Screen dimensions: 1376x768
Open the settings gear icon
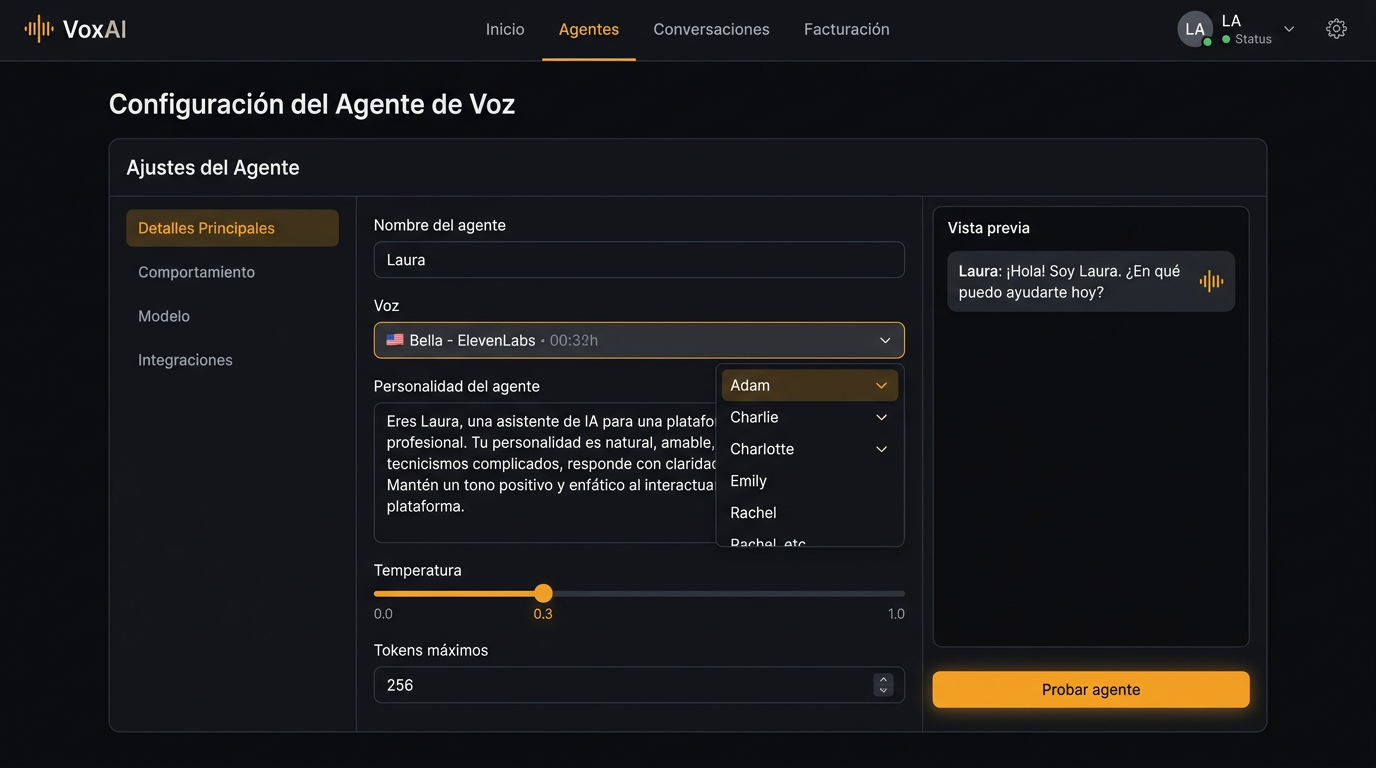click(x=1336, y=29)
